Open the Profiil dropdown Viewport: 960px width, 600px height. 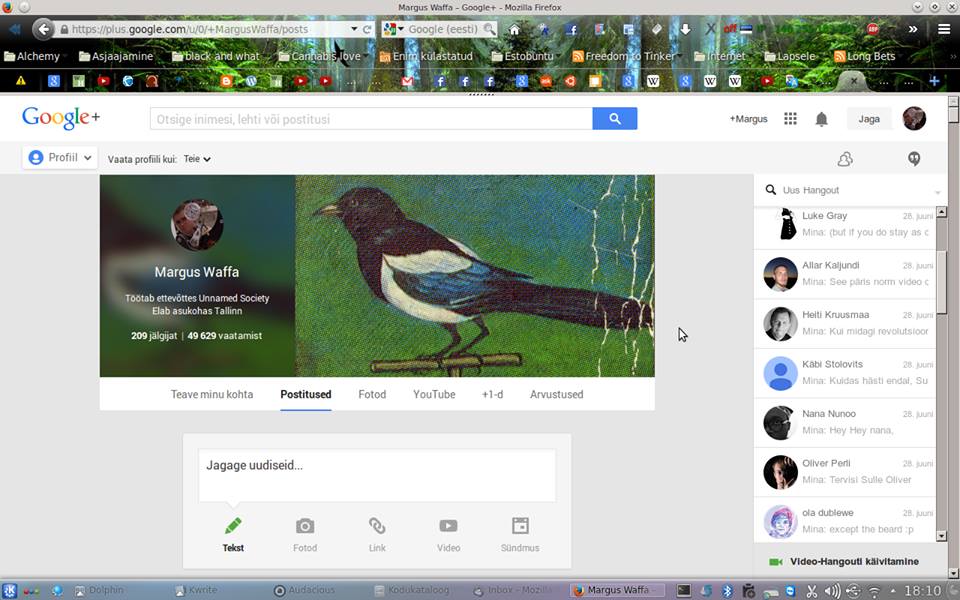pos(60,158)
